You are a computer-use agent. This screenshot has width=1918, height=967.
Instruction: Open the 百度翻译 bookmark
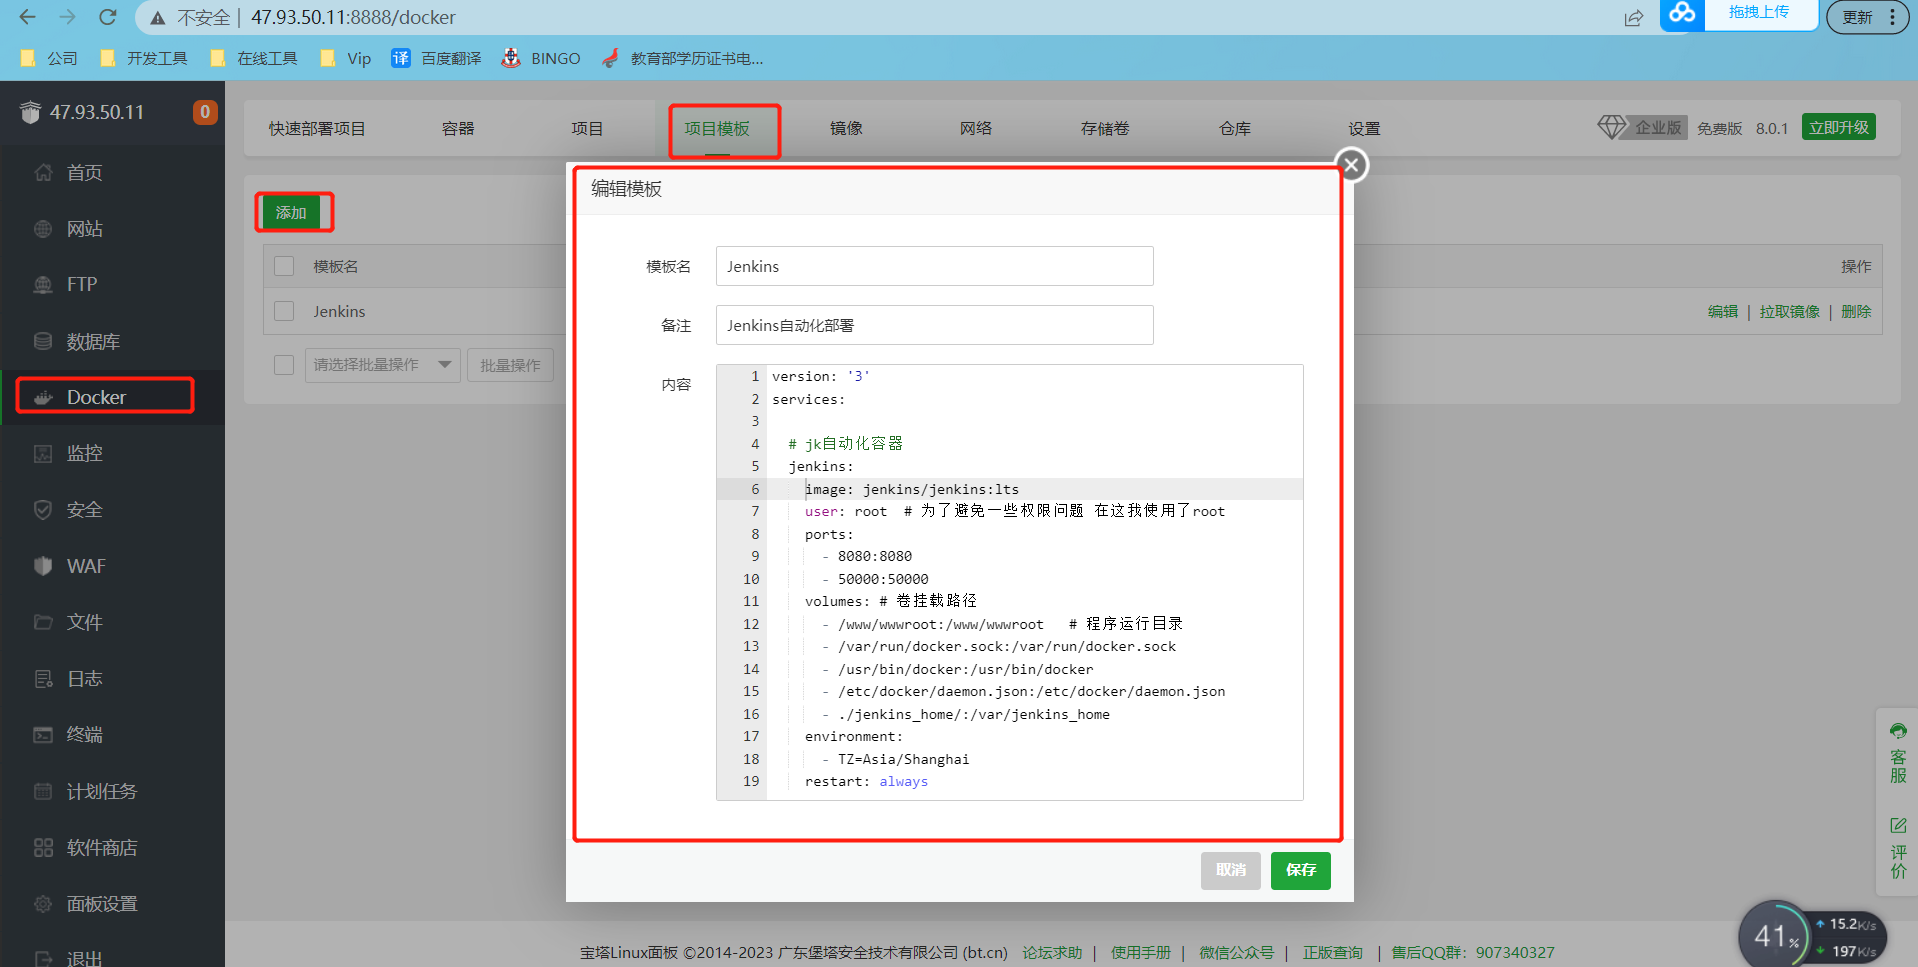437,58
